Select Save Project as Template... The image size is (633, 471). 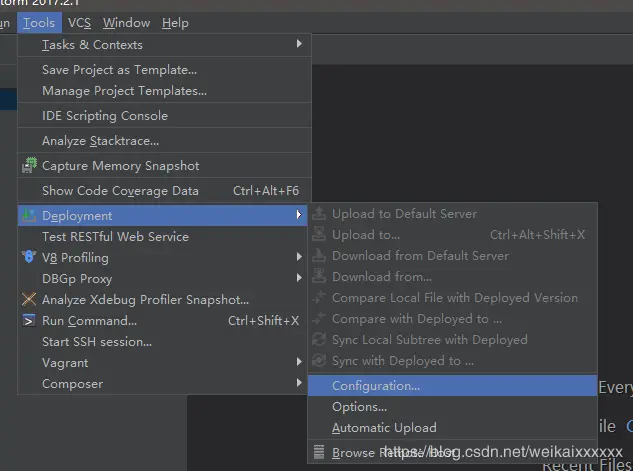119,70
